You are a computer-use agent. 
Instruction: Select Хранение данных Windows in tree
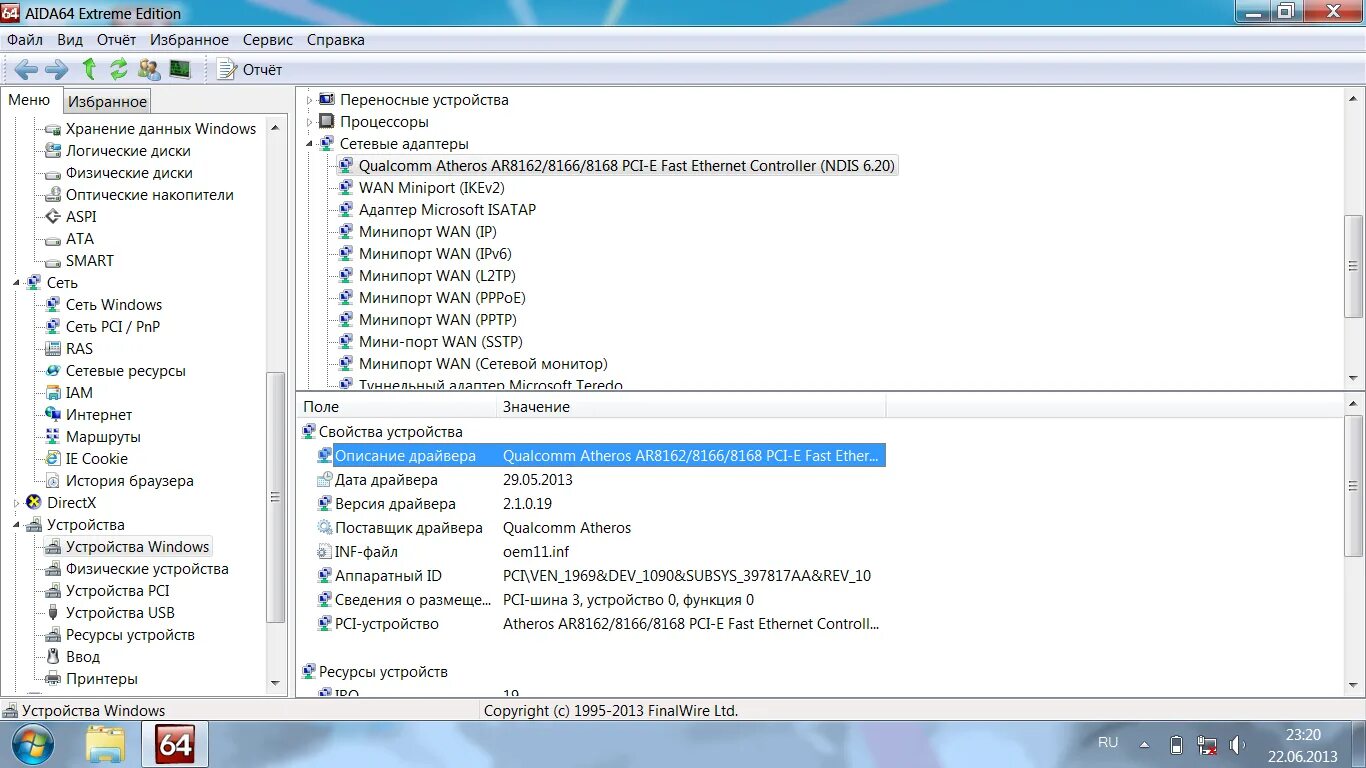tap(160, 129)
